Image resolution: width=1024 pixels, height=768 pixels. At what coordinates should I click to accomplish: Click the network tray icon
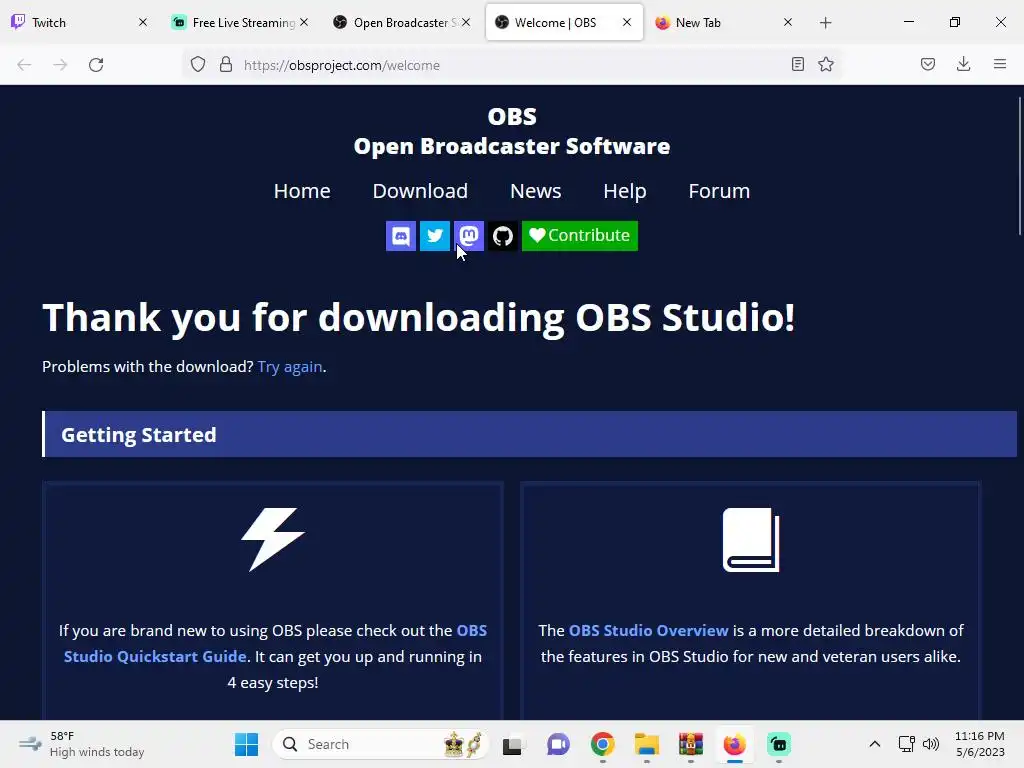(906, 744)
